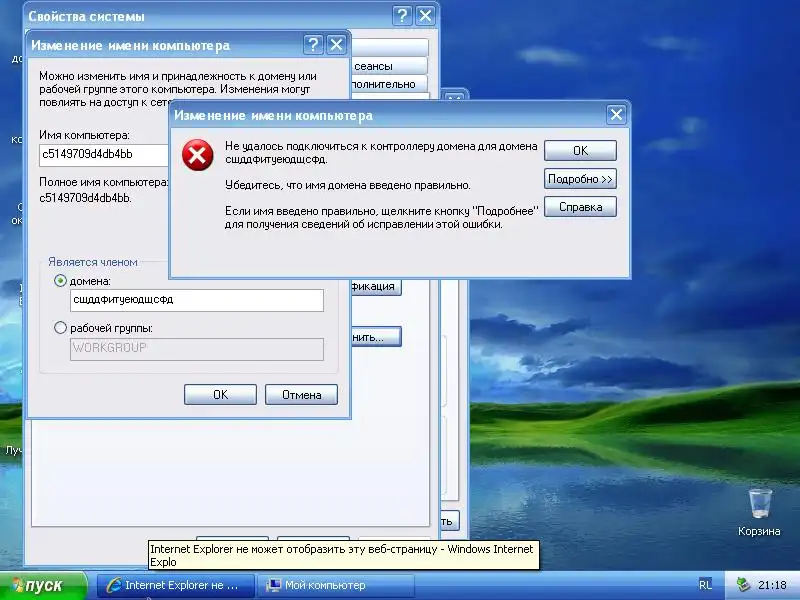Click help button in Свойства системы title bar

[x=402, y=16]
